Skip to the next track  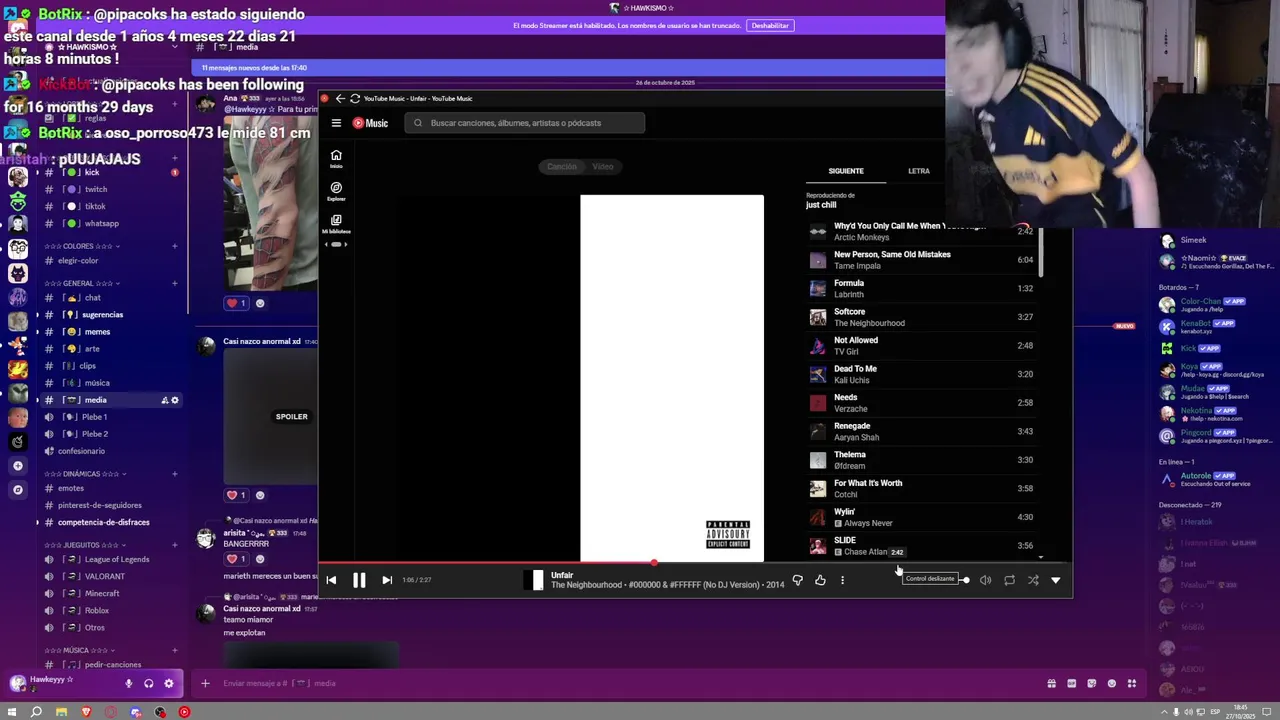click(x=387, y=580)
